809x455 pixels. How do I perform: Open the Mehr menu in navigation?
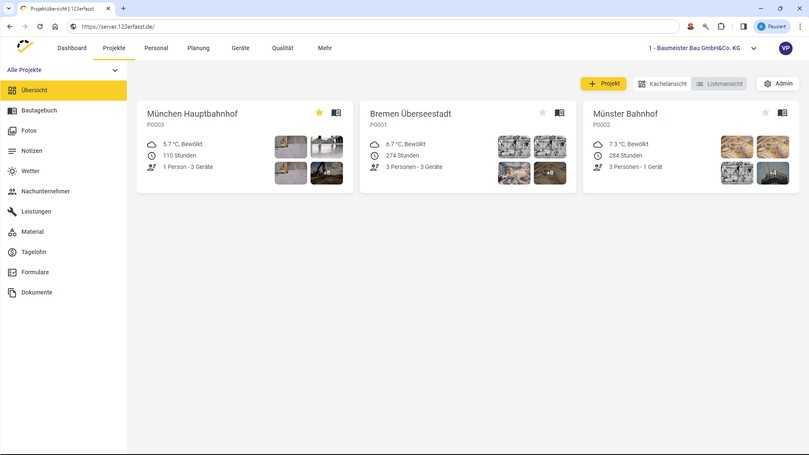click(324, 48)
